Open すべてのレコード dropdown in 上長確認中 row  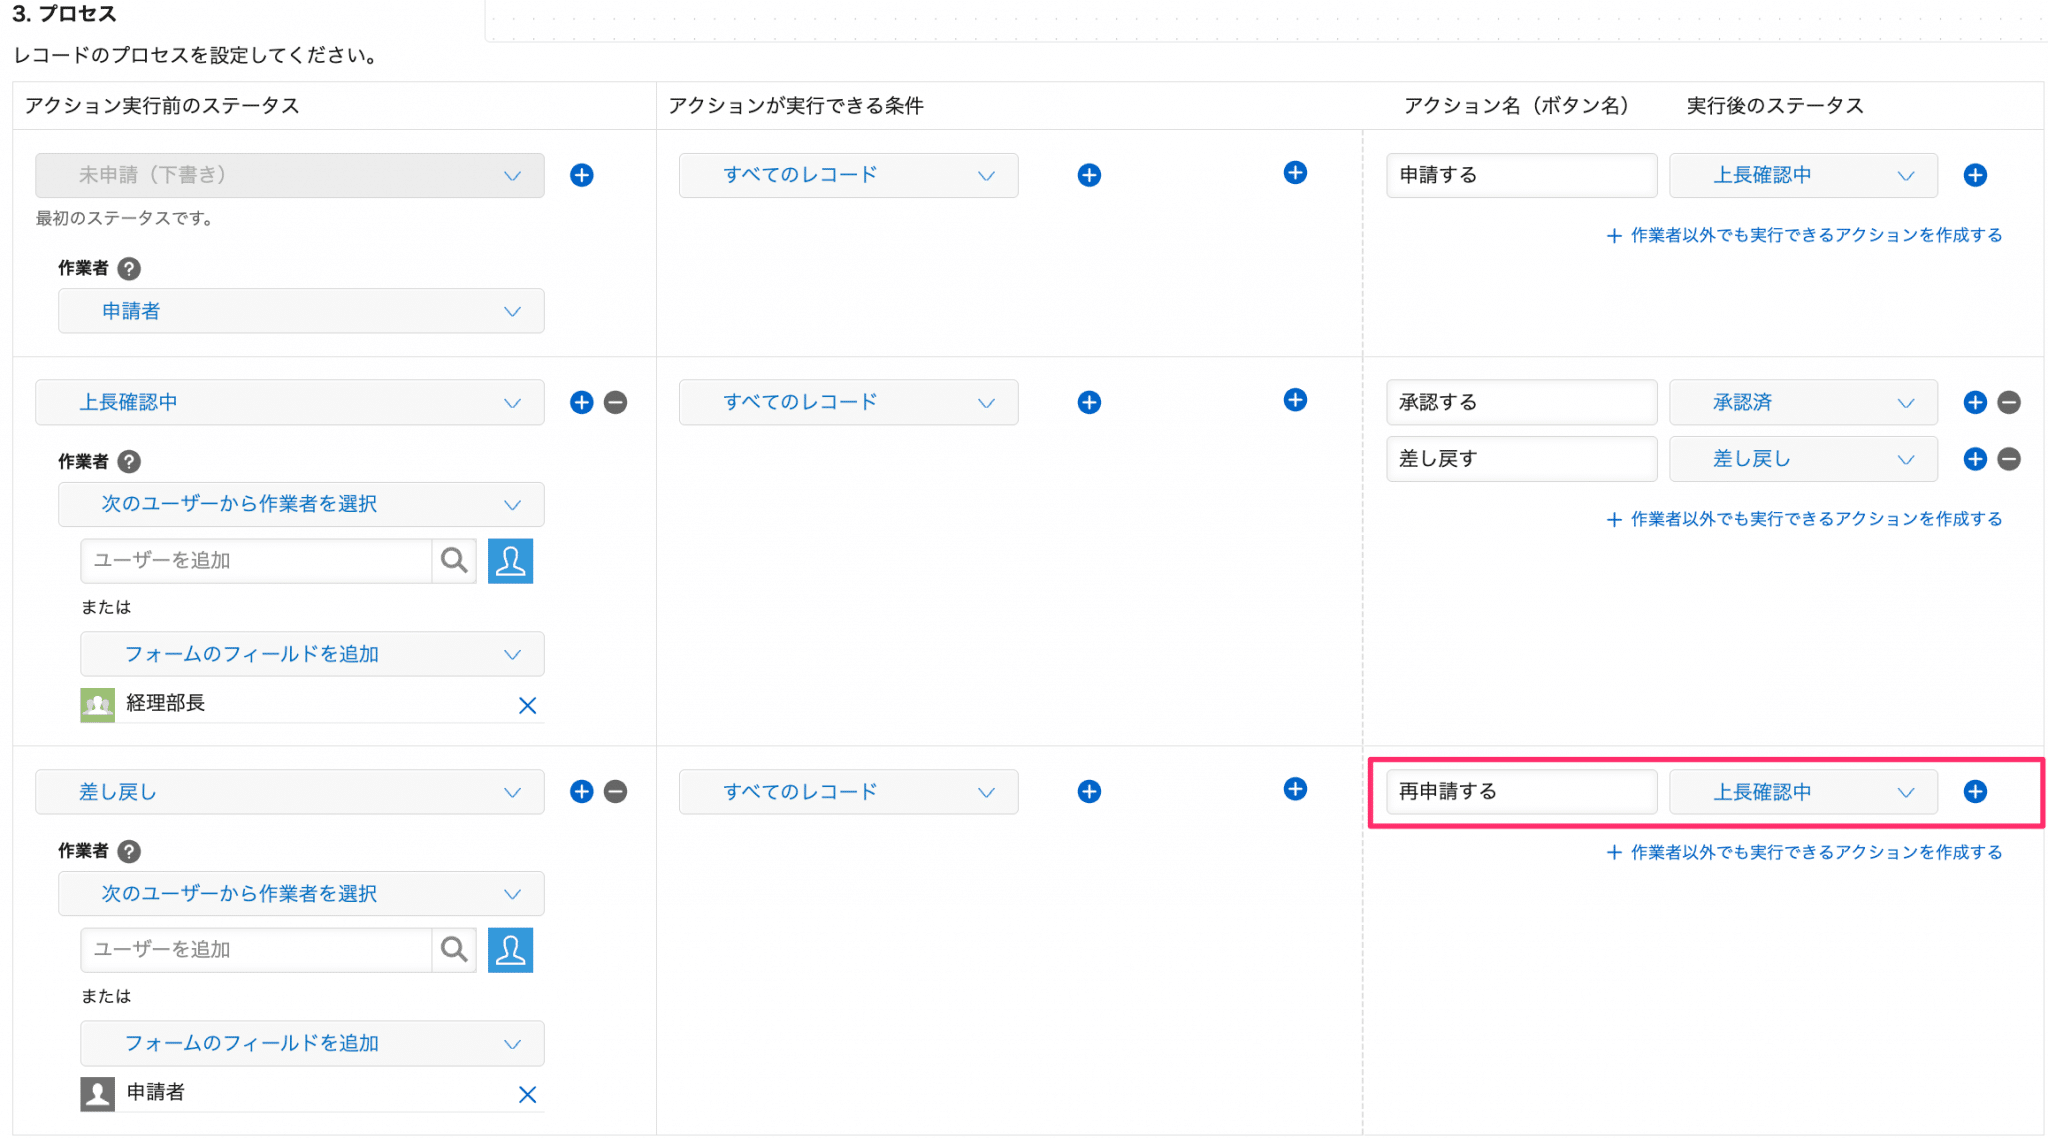click(849, 402)
